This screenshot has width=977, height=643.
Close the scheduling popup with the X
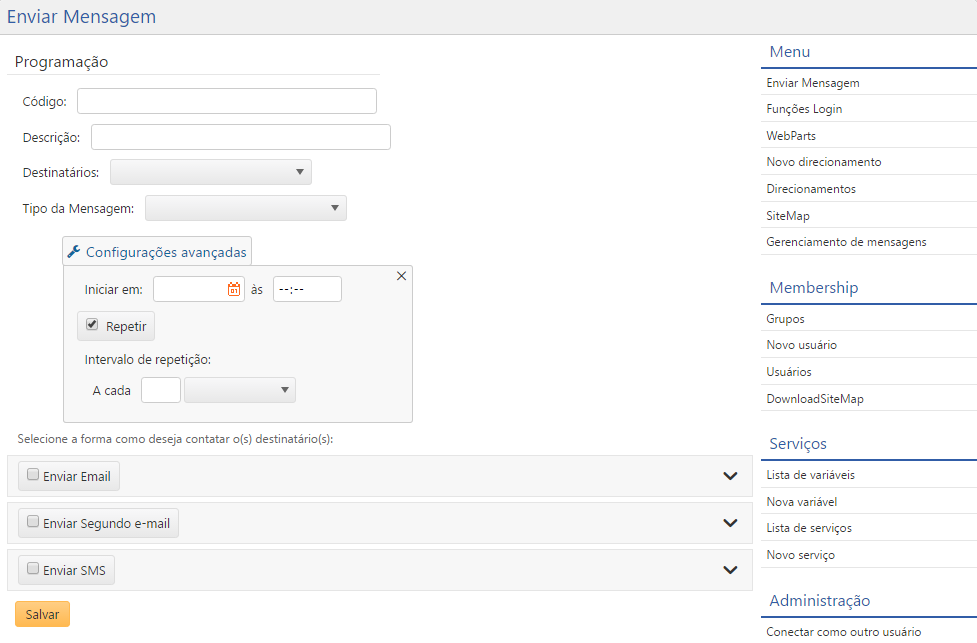coord(401,275)
